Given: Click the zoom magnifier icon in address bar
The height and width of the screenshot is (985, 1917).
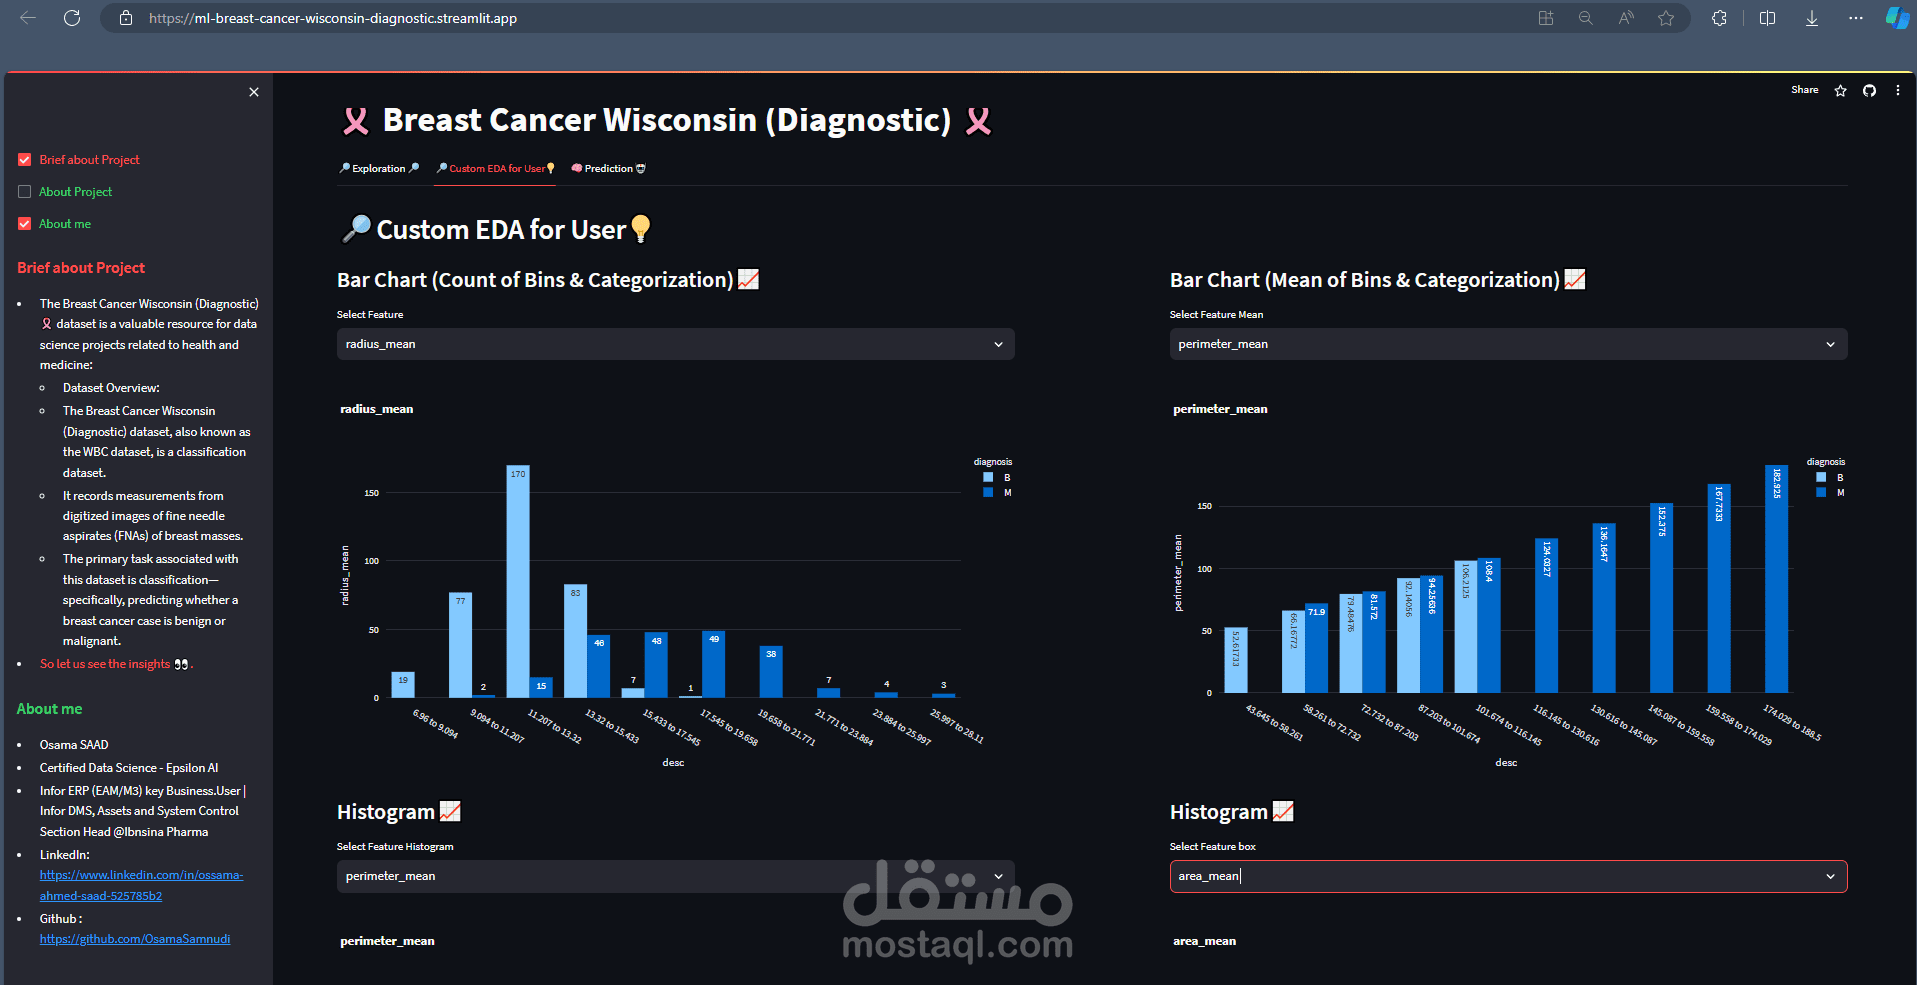Looking at the screenshot, I should (1586, 18).
